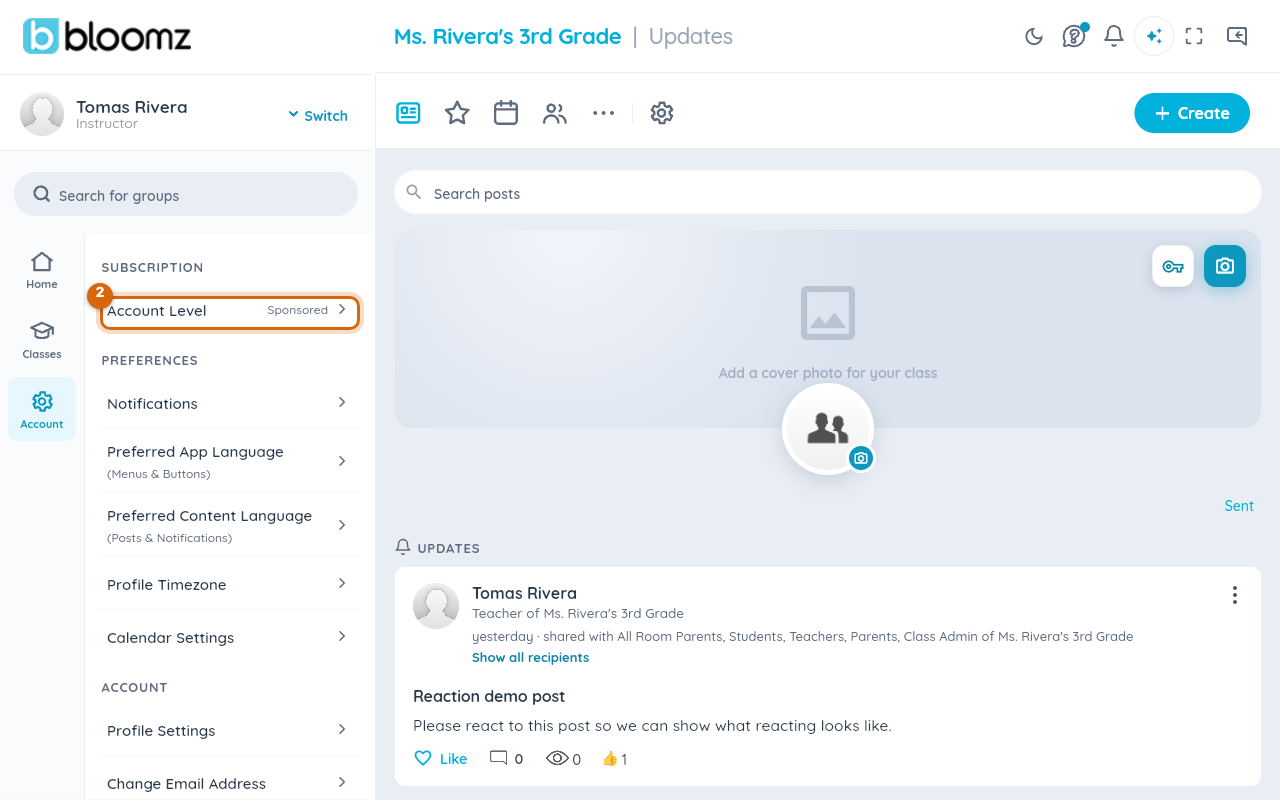Expand the Calendar Settings row
This screenshot has height=800, width=1280.
tap(228, 637)
